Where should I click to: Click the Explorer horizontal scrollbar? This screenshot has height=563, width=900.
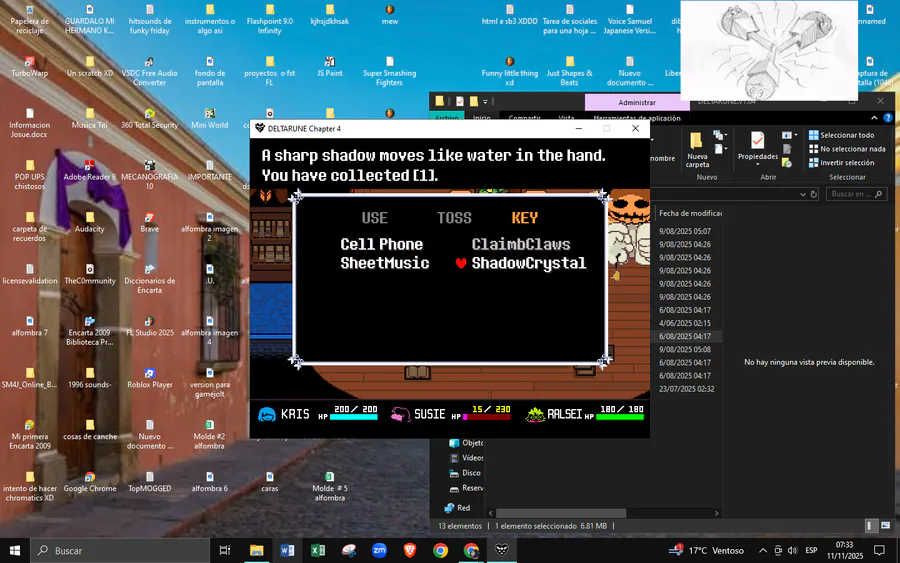(x=561, y=513)
